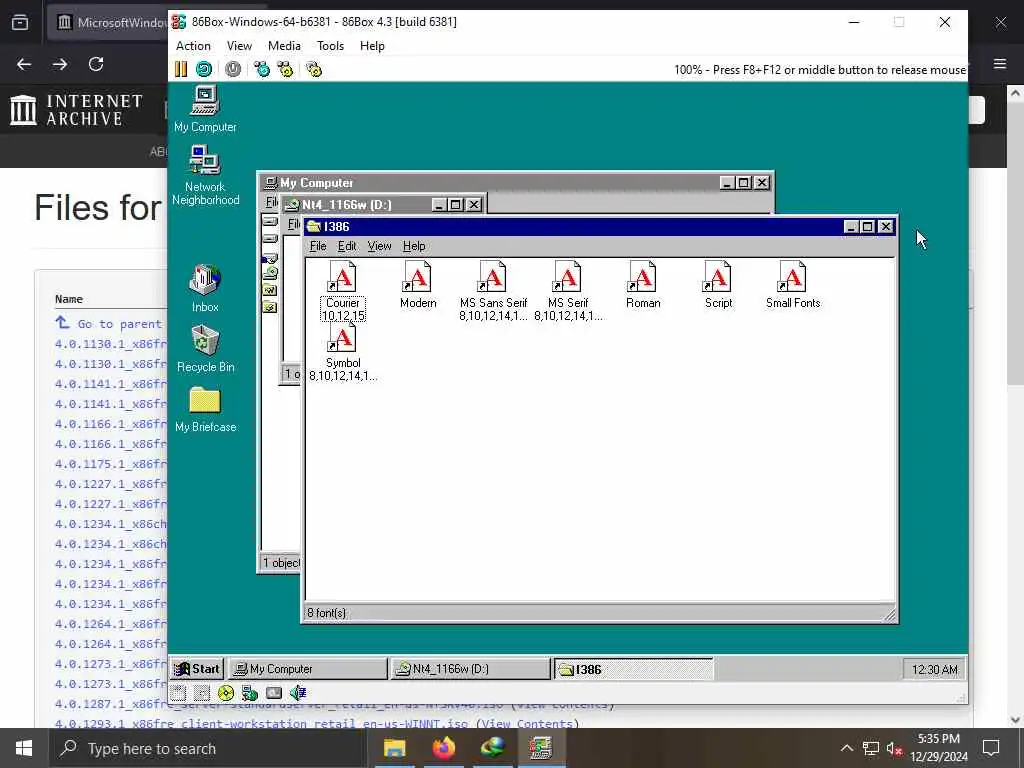Pause the 86Box emulation
1024x768 pixels.
181,69
